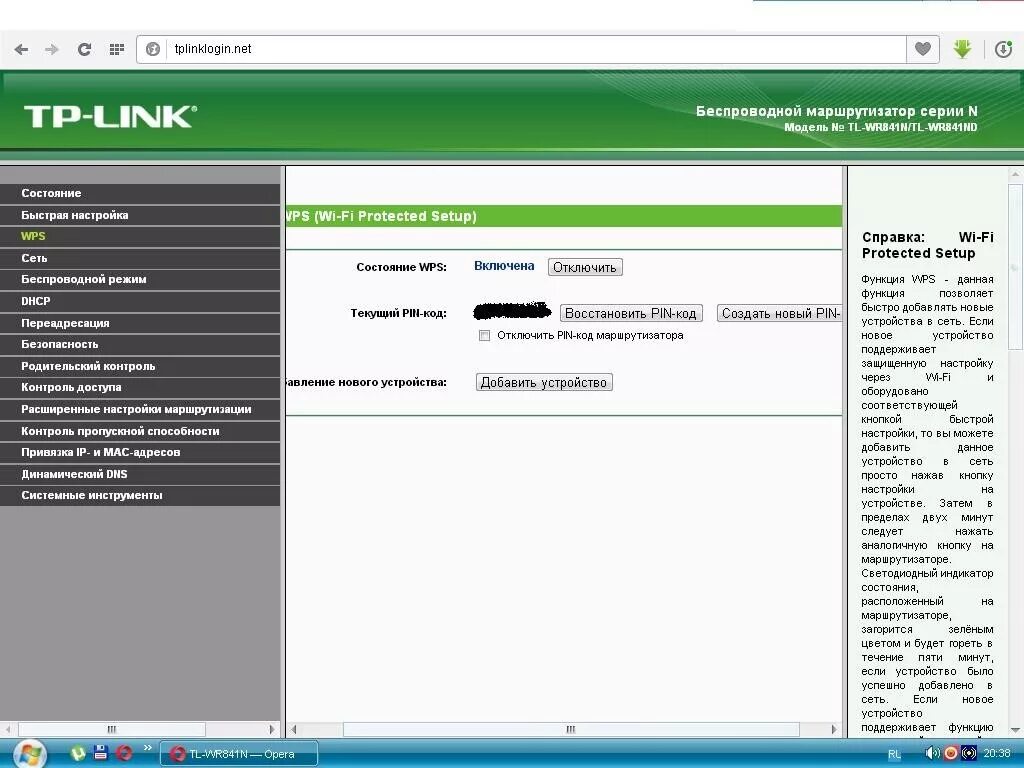Open Переадресация menu section
This screenshot has height=768, width=1024.
140,323
